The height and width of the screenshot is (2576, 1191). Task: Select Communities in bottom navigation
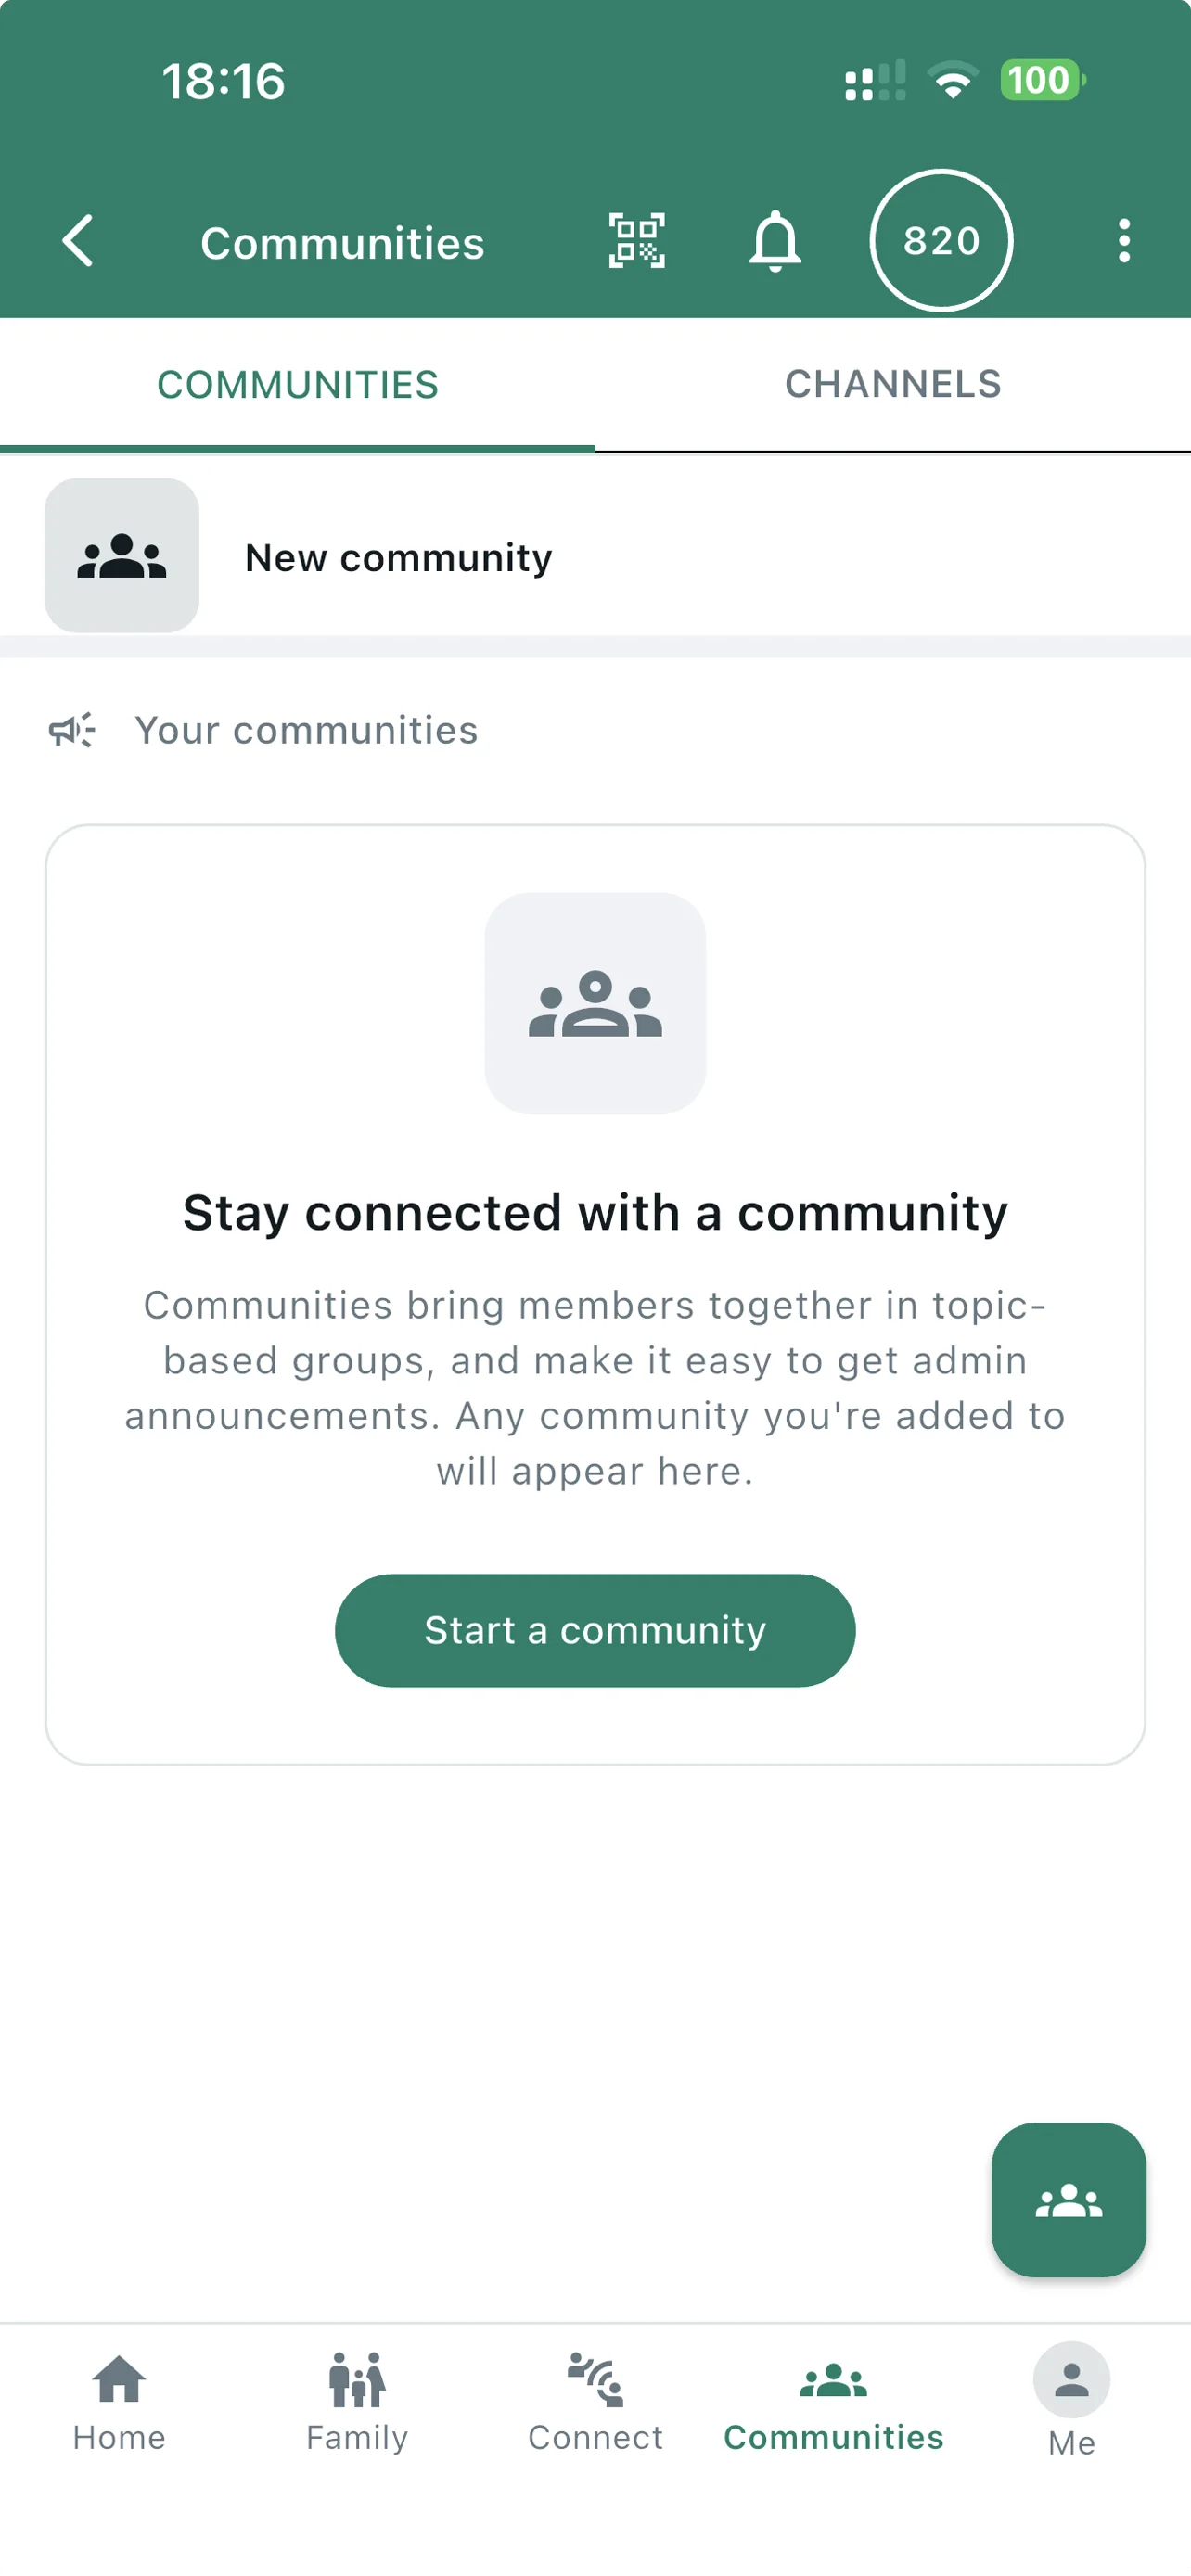point(833,2403)
